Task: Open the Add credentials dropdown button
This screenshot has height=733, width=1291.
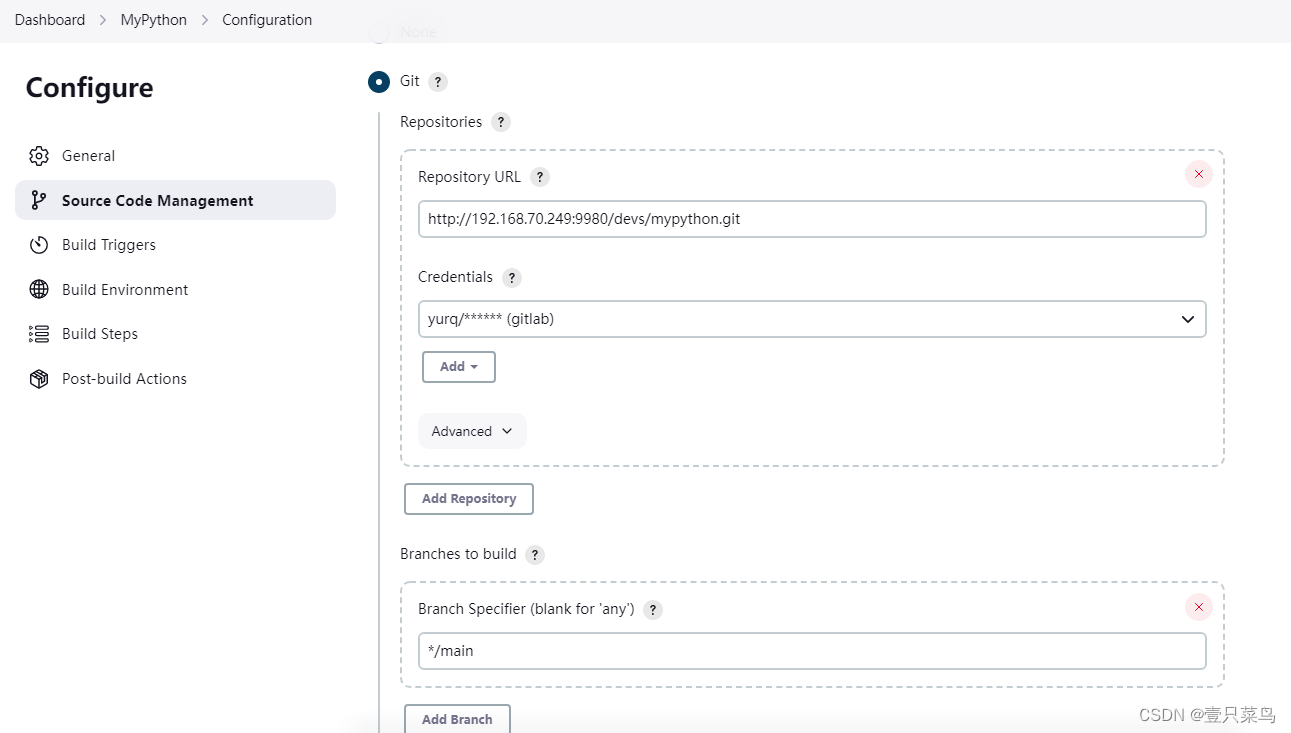Action: 459,367
